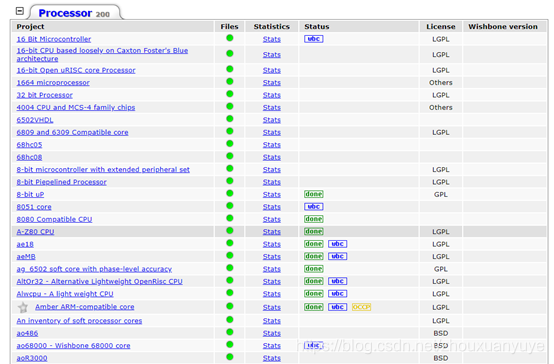The image size is (554, 364).
Task: Click the wbc badge in the Alwcpu row
Action: click(x=337, y=294)
